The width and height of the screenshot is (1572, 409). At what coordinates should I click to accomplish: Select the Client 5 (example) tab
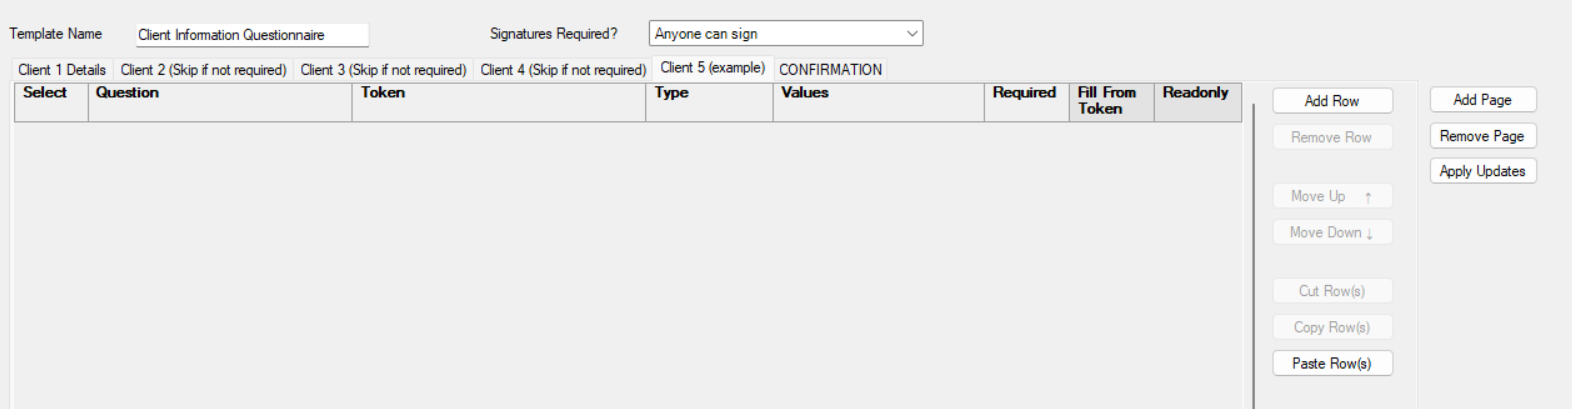(712, 68)
